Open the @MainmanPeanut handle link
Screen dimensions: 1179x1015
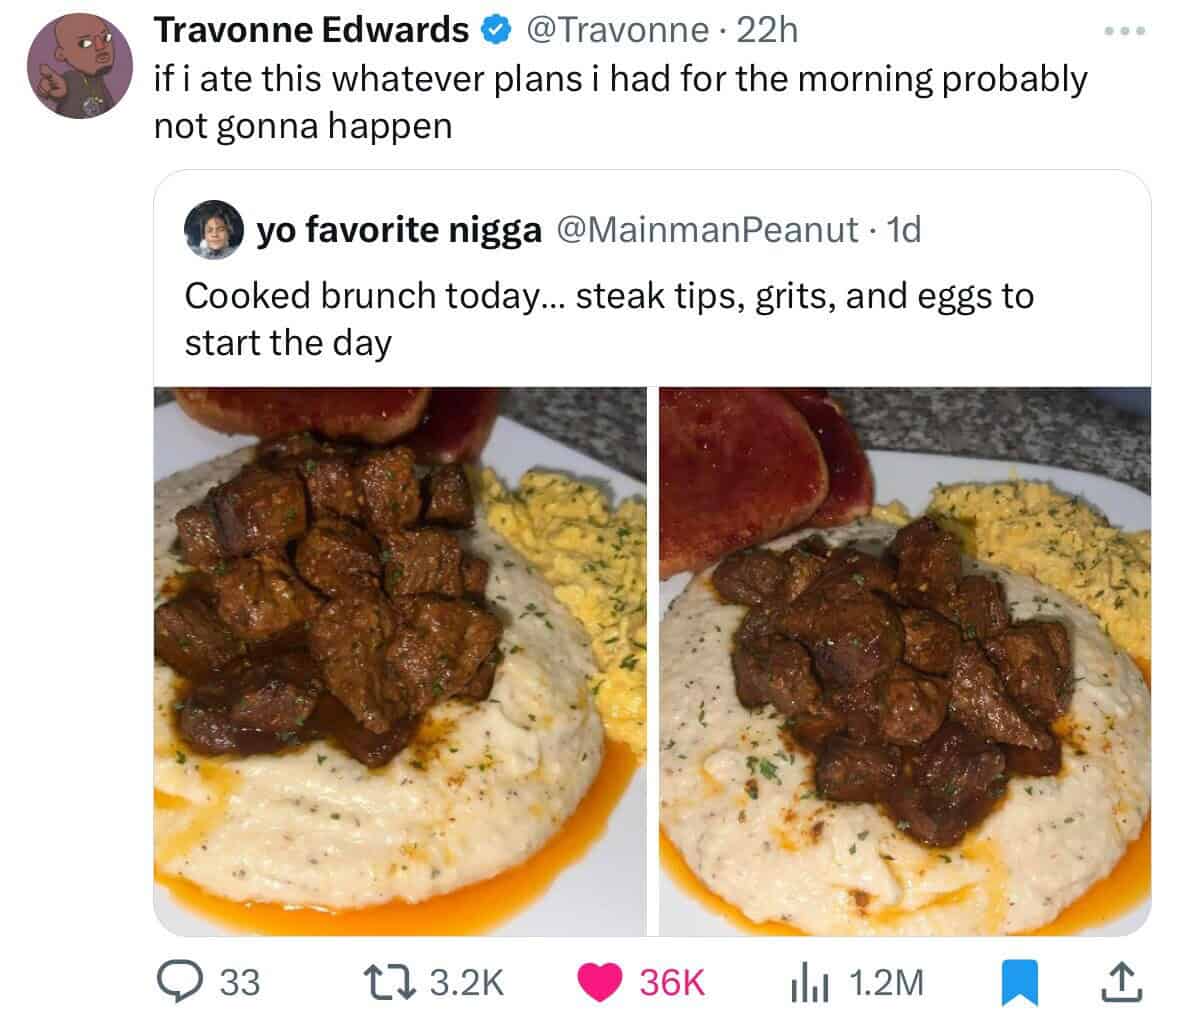(707, 230)
